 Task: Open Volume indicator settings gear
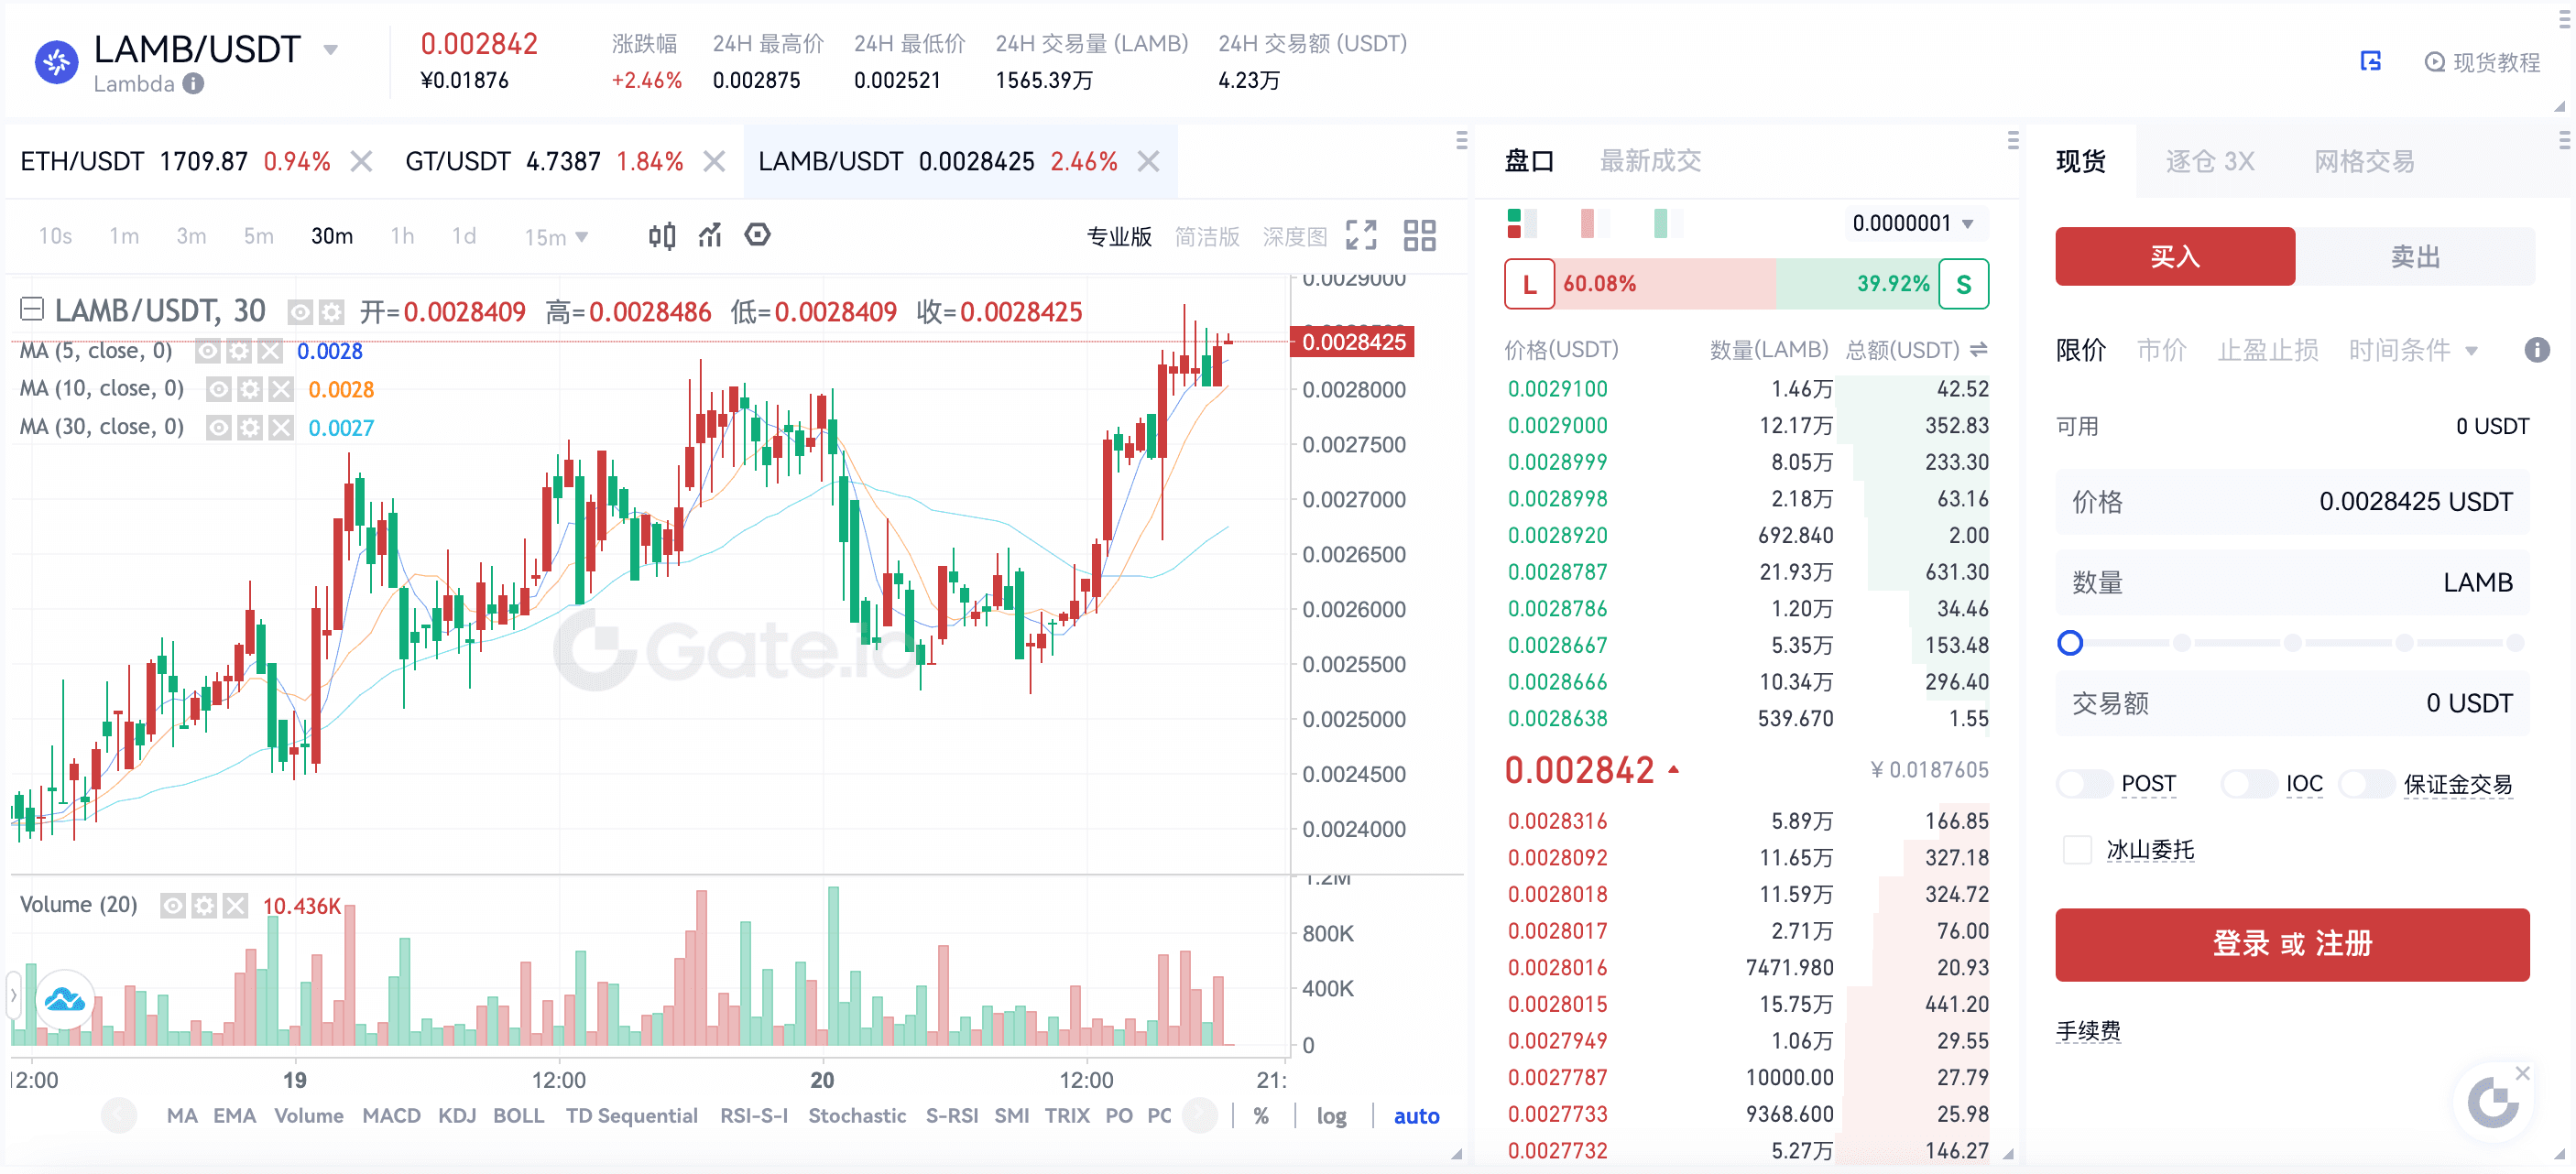pyautogui.click(x=204, y=906)
